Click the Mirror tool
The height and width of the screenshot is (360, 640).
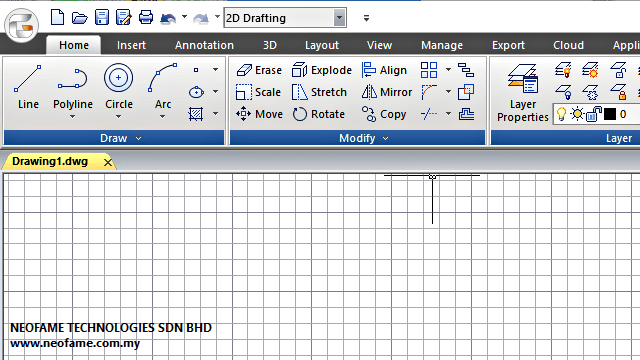(387, 92)
